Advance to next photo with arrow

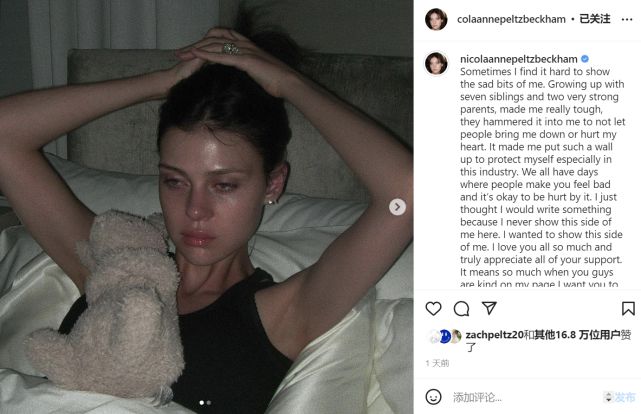point(397,207)
